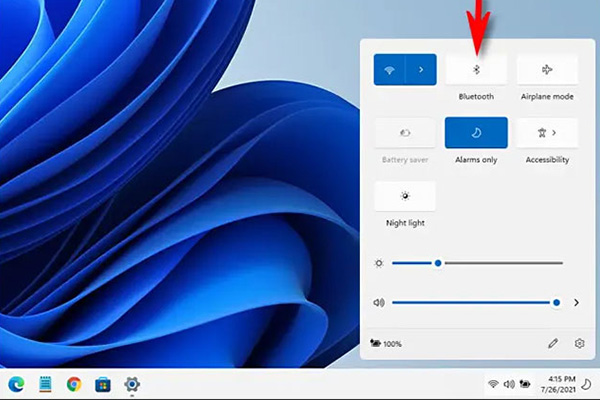Click the Wi-Fi tray icon
The image size is (600, 400).
click(493, 384)
